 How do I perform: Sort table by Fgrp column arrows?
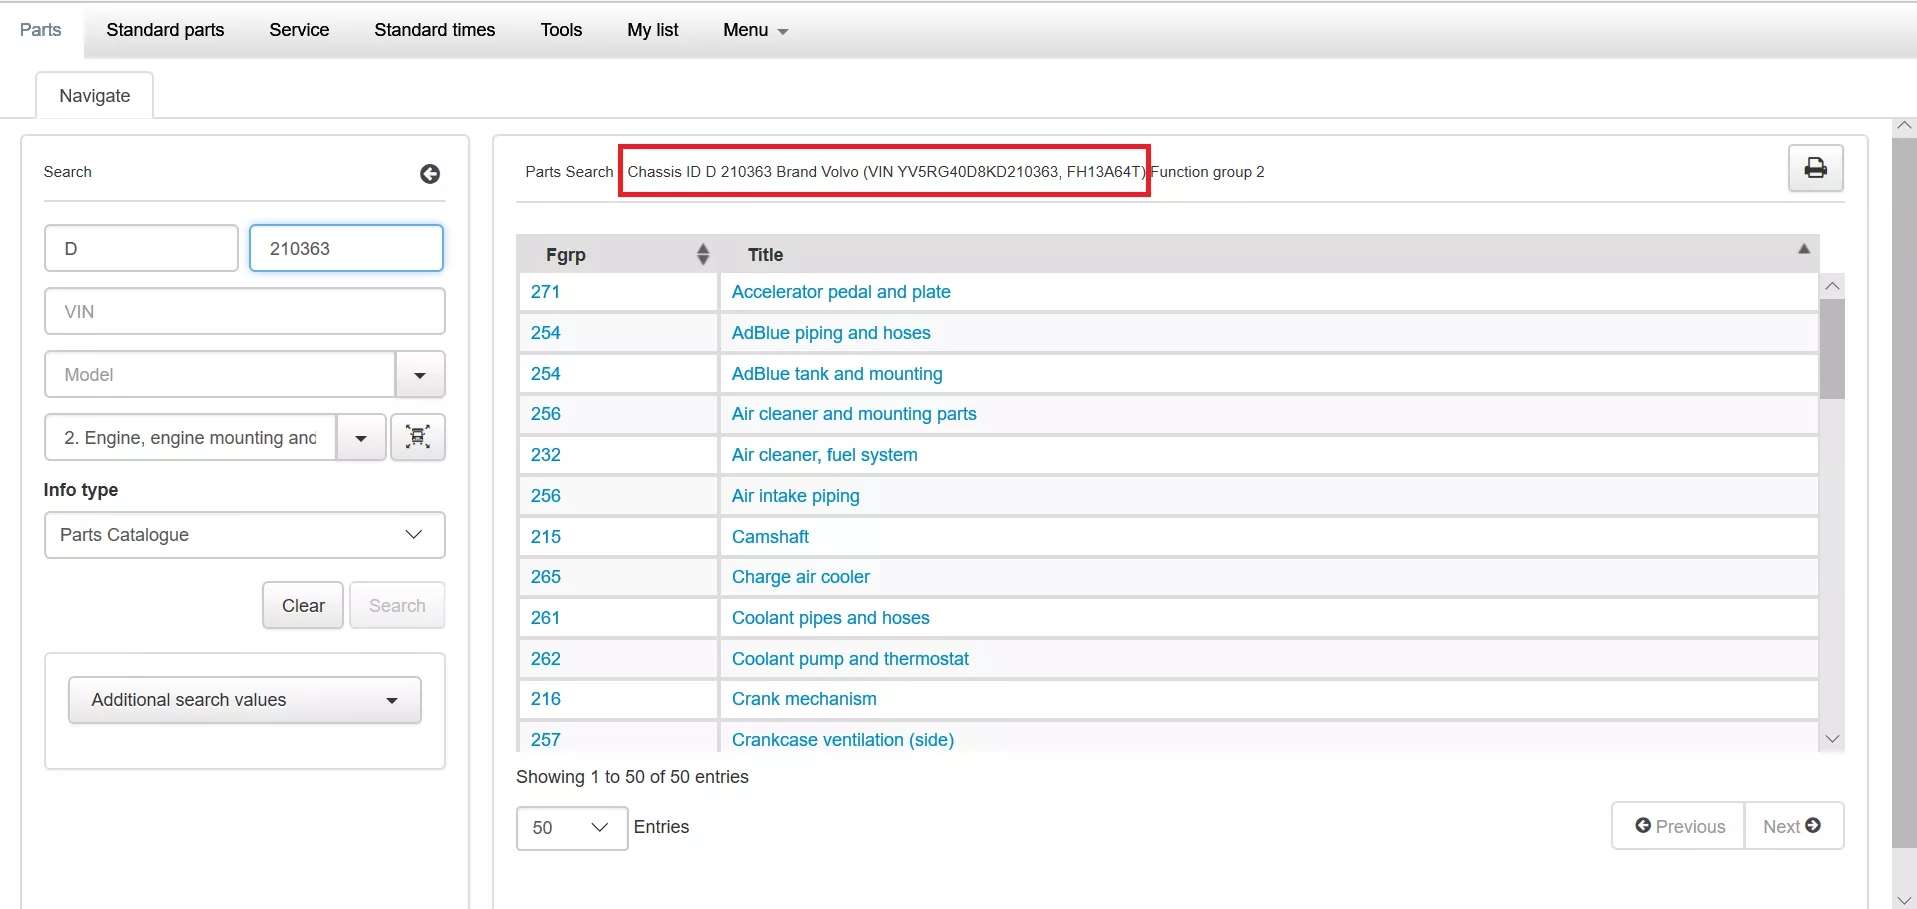point(703,255)
